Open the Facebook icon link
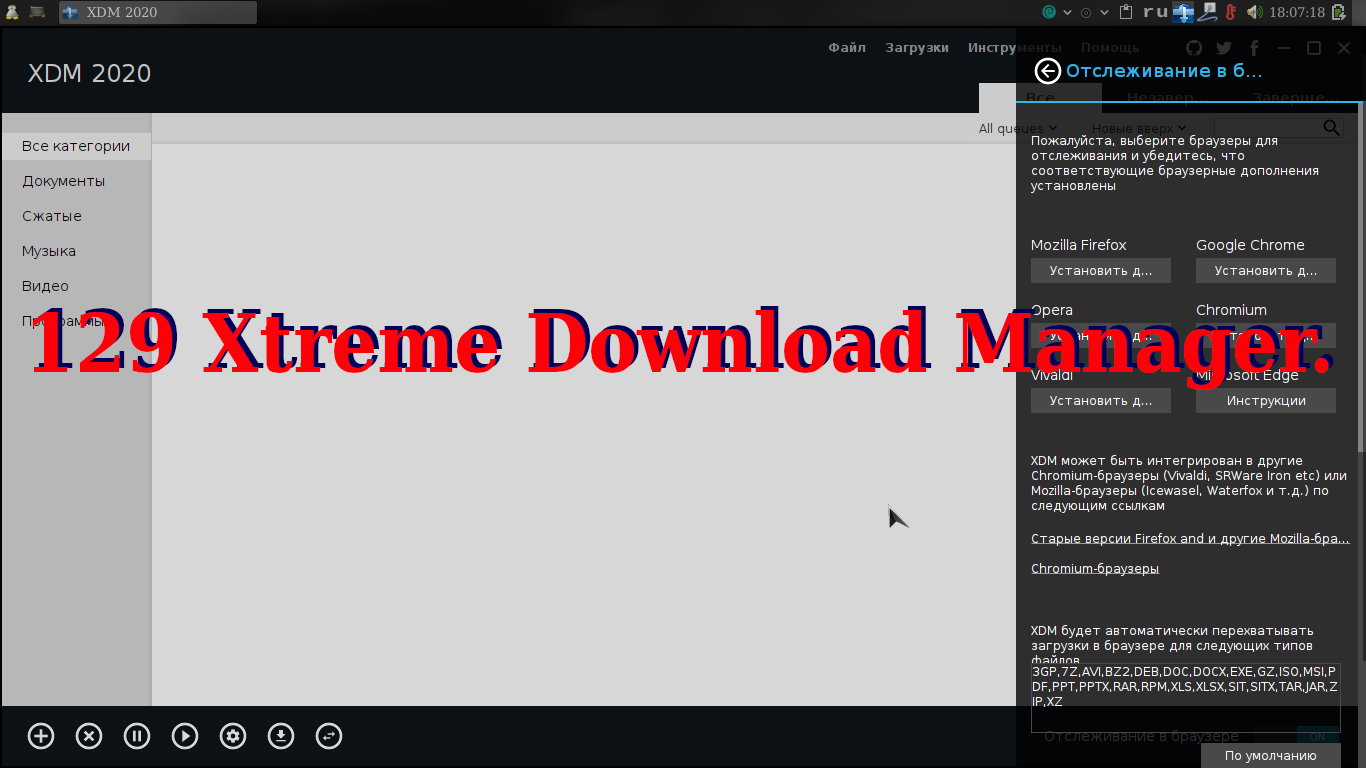1366x768 pixels. [1254, 48]
